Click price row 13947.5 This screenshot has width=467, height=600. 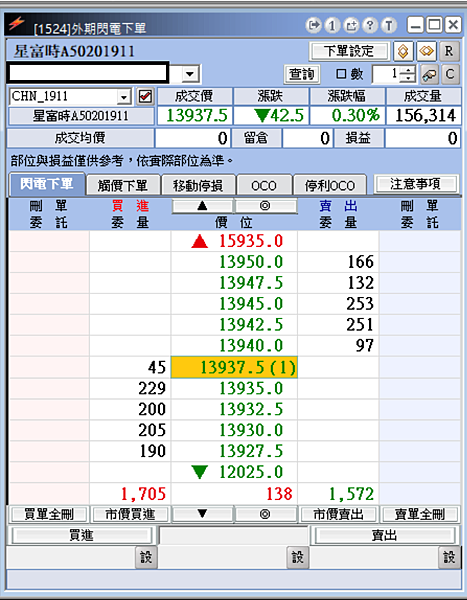point(234,283)
